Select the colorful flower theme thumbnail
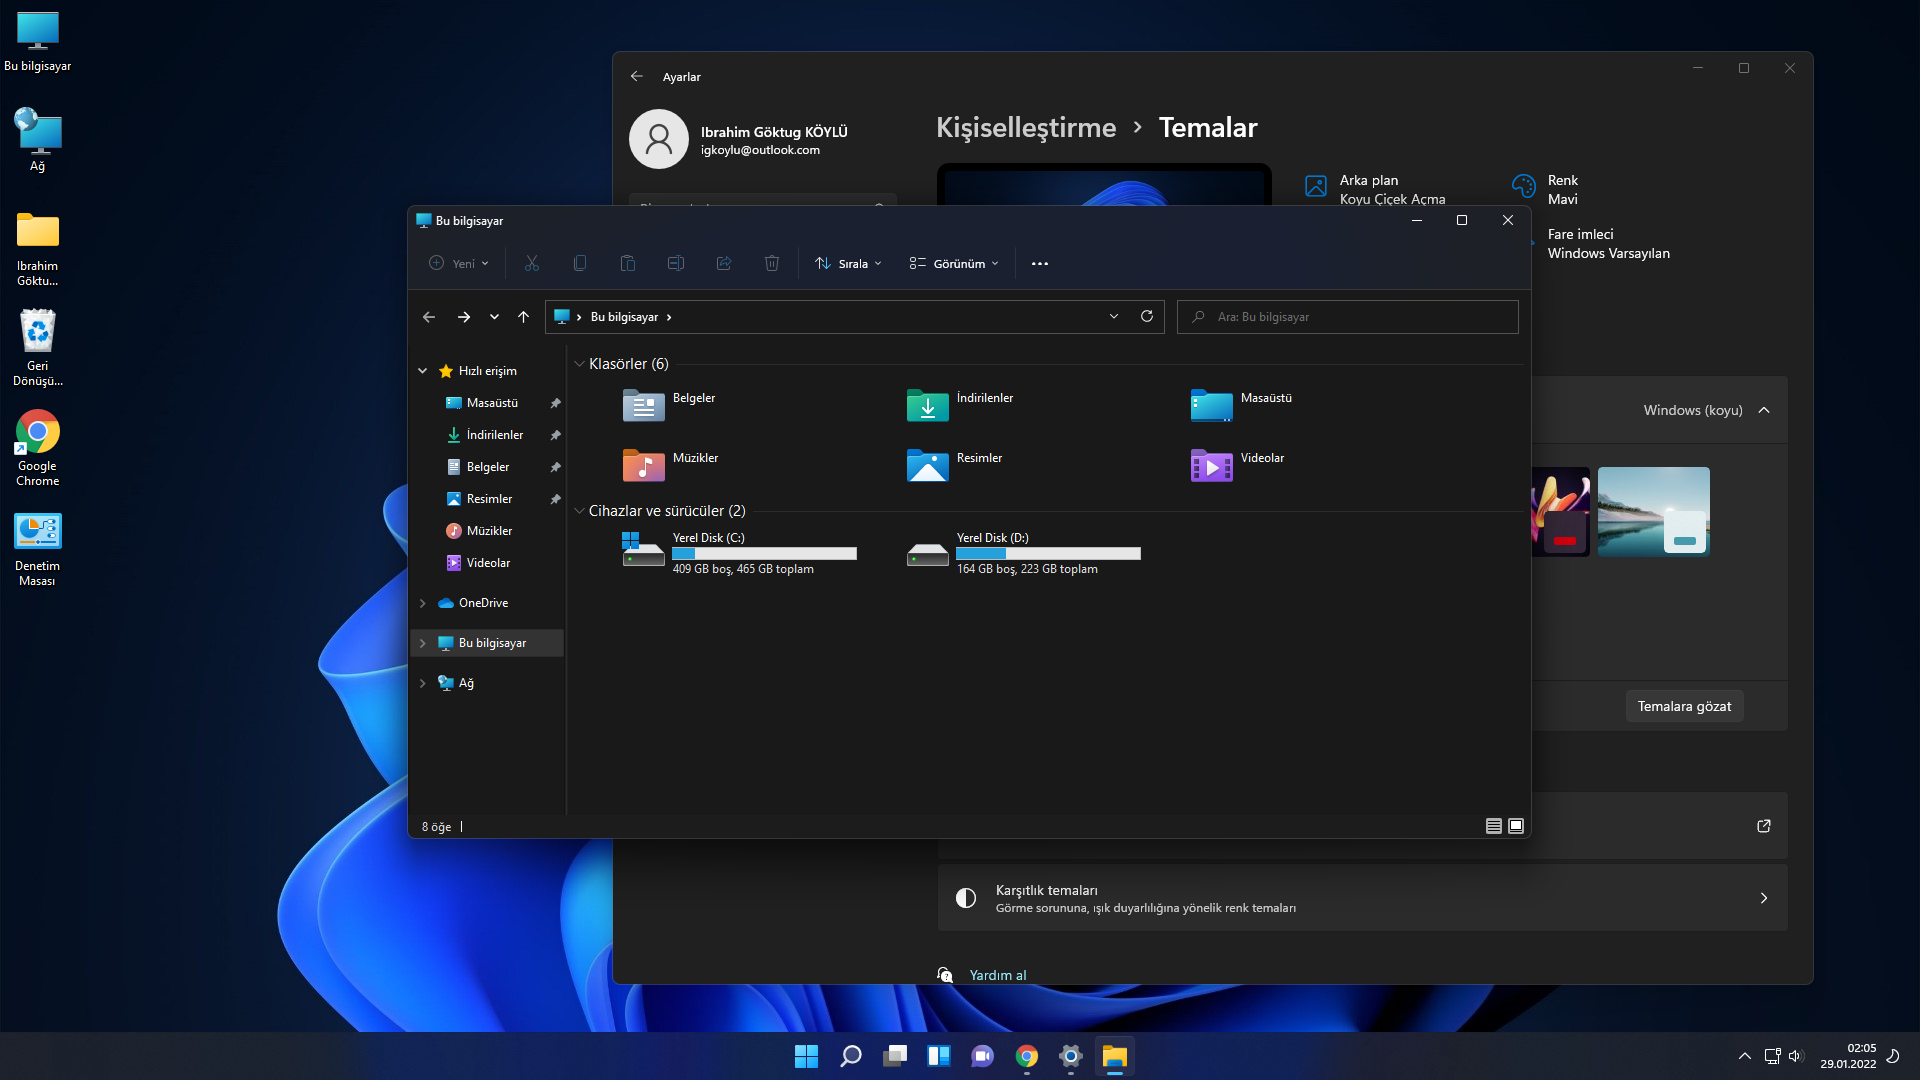Screen dimensions: 1920x1080 tap(1561, 511)
